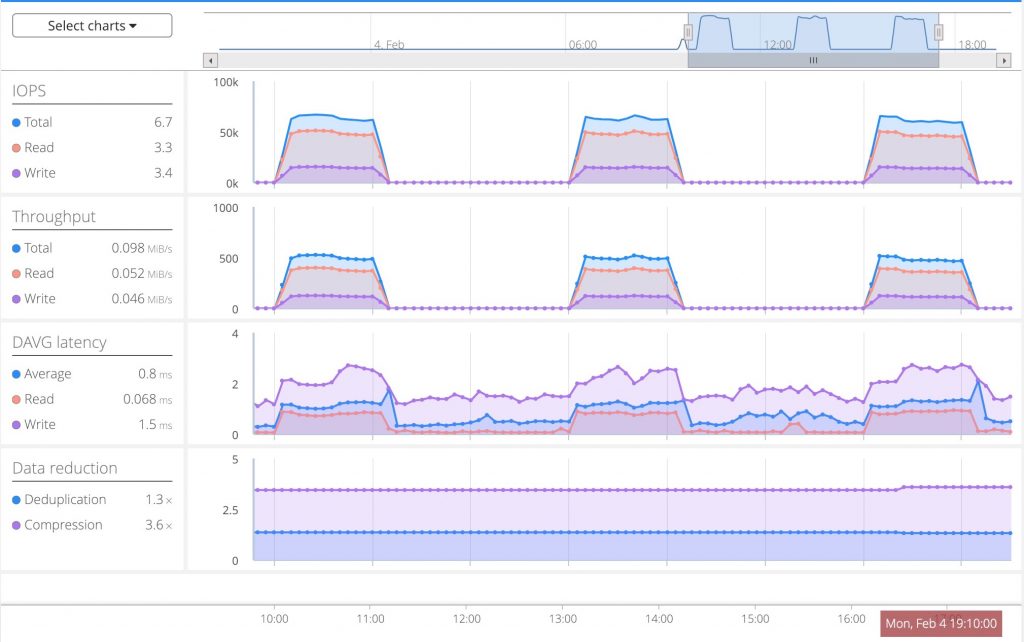Click the Throughput Read legend dot
Image resolution: width=1024 pixels, height=642 pixels.
point(16,274)
